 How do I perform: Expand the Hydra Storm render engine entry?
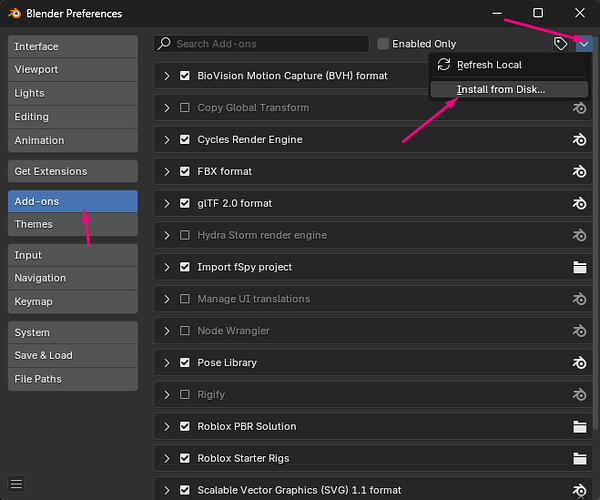(x=166, y=235)
